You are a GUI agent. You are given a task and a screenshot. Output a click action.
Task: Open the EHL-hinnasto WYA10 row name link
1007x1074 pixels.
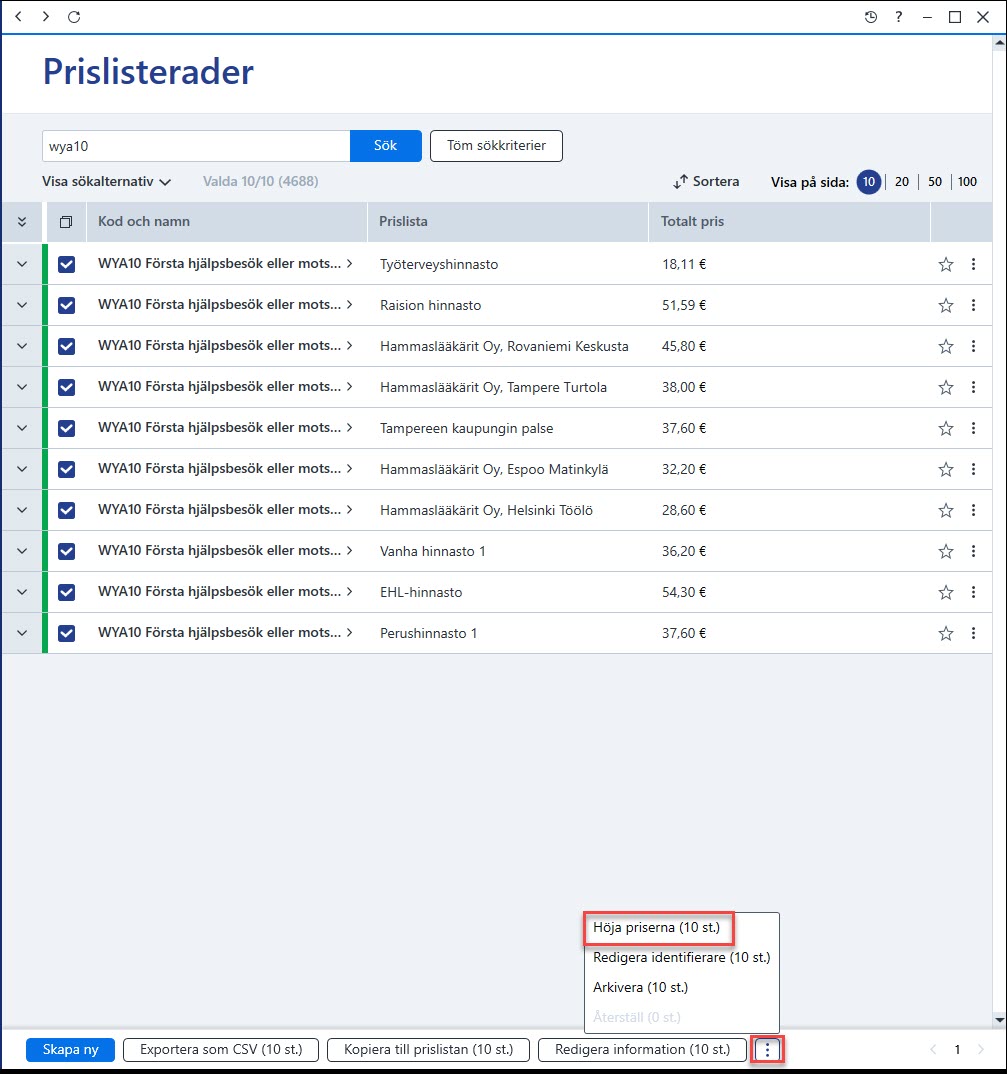(x=225, y=591)
